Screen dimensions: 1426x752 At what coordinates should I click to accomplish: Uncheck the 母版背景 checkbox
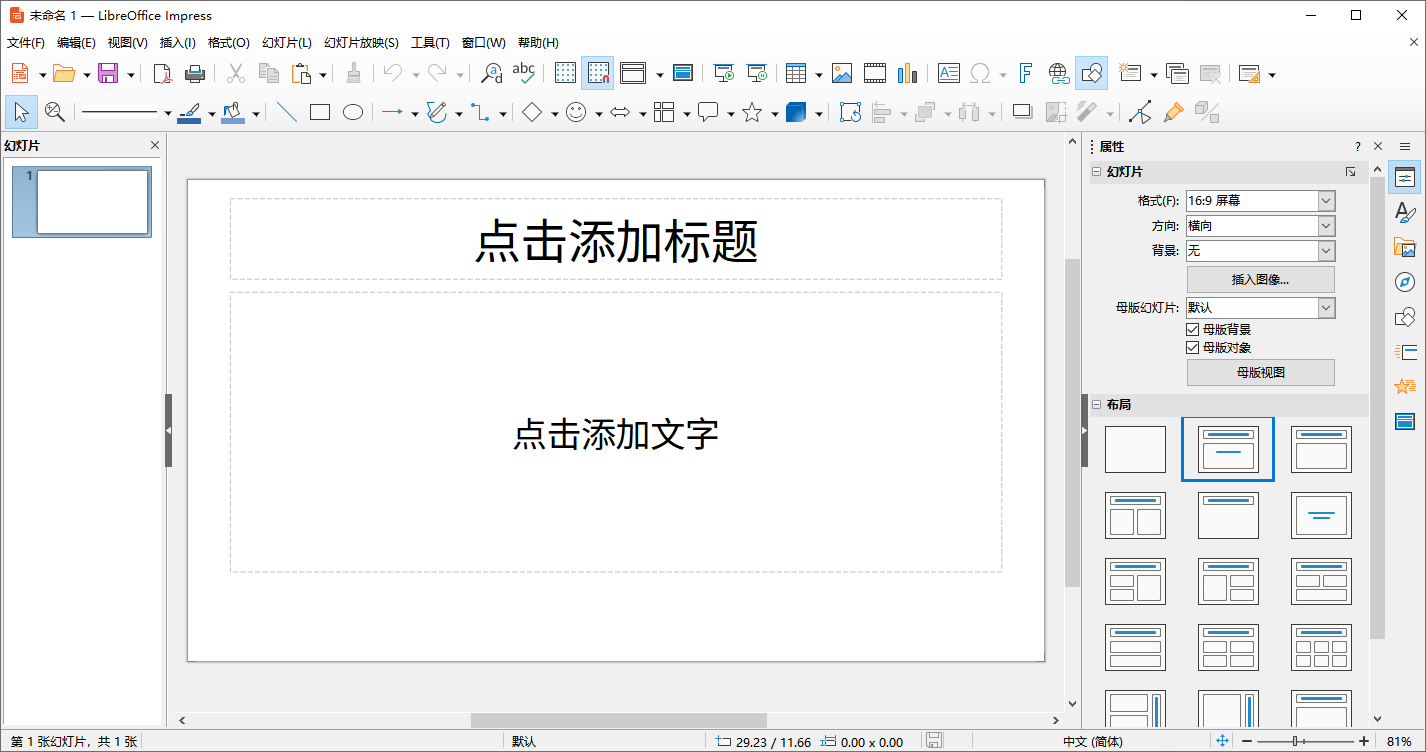[1192, 328]
